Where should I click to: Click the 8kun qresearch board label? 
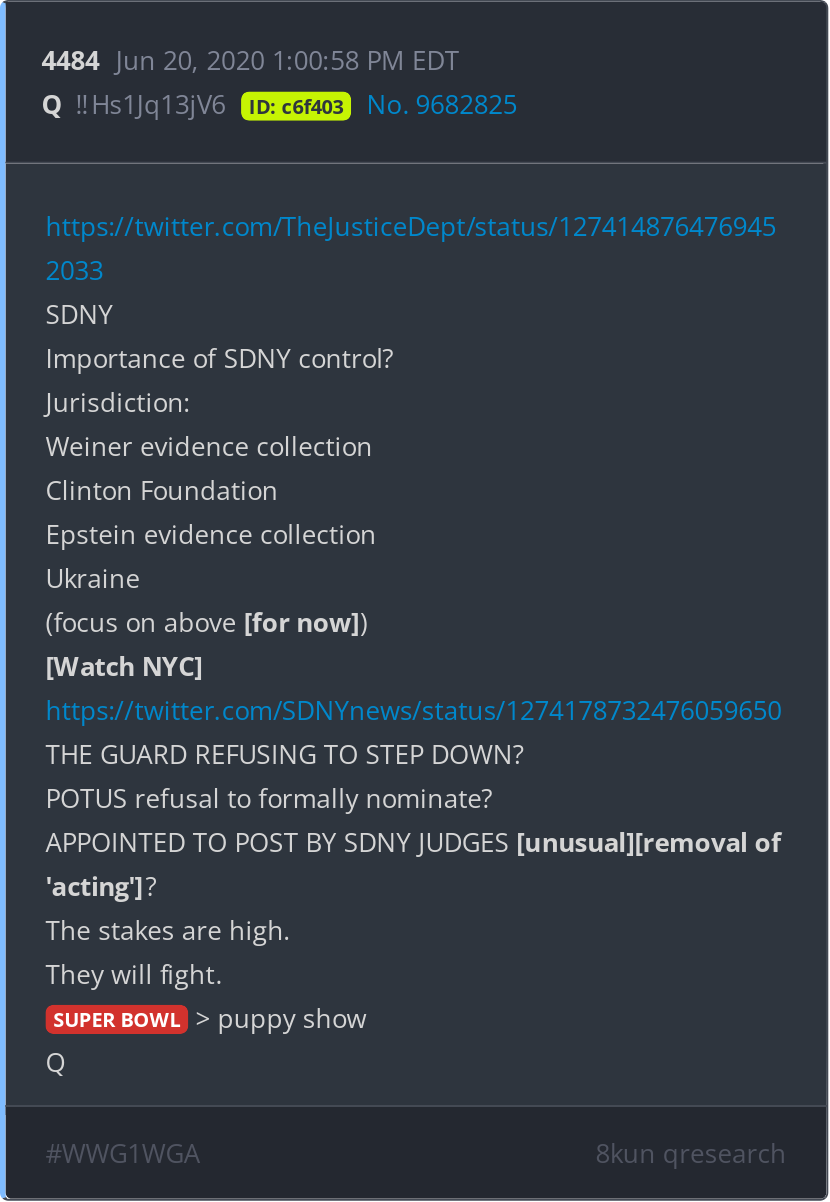tap(690, 1154)
